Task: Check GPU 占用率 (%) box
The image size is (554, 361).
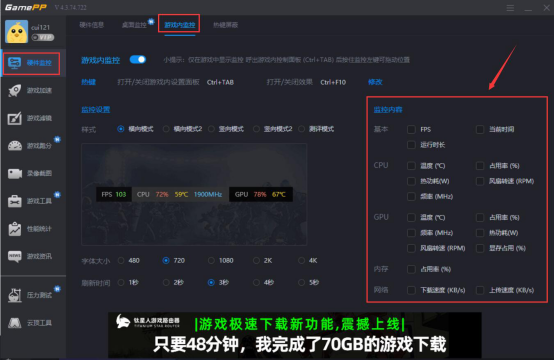Action: coord(480,218)
